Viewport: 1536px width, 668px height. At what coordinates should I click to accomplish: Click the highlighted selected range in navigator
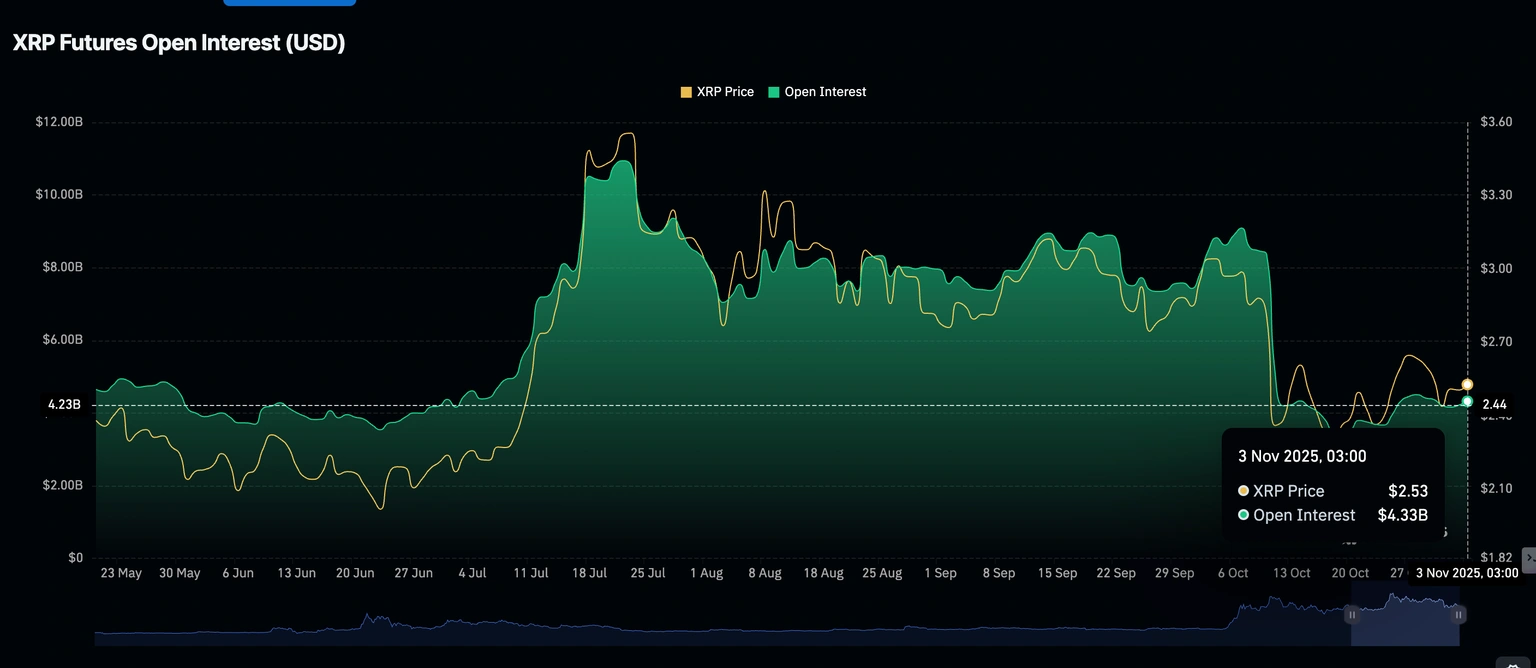point(1405,618)
